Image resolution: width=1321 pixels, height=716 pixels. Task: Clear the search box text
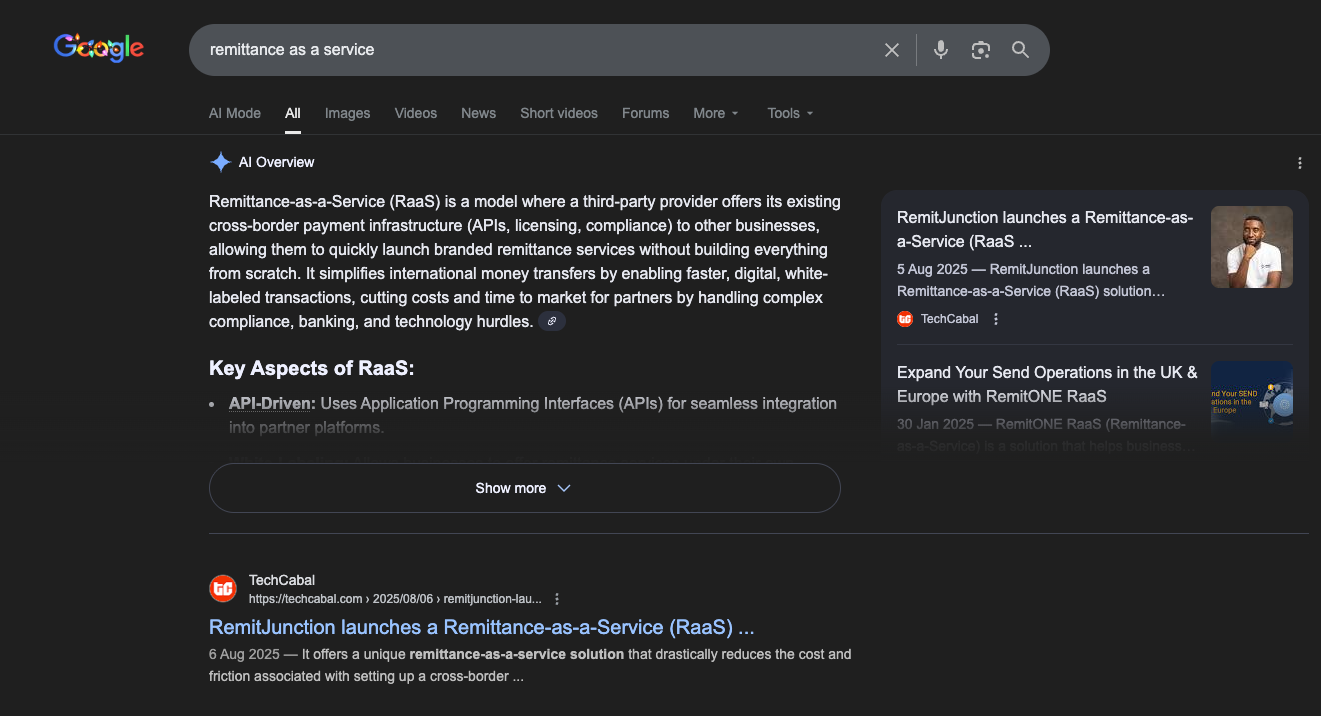pos(892,50)
